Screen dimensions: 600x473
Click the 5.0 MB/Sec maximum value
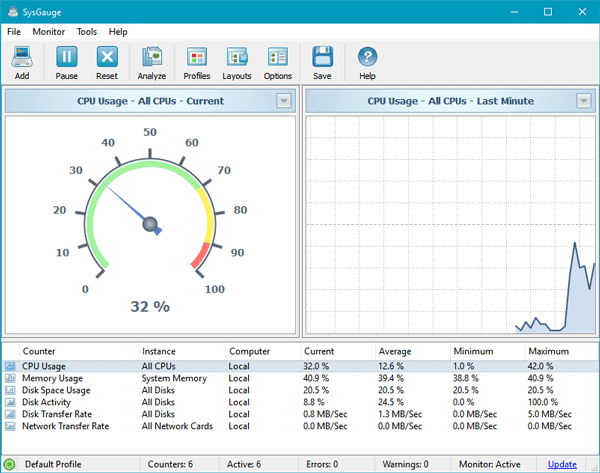549,414
